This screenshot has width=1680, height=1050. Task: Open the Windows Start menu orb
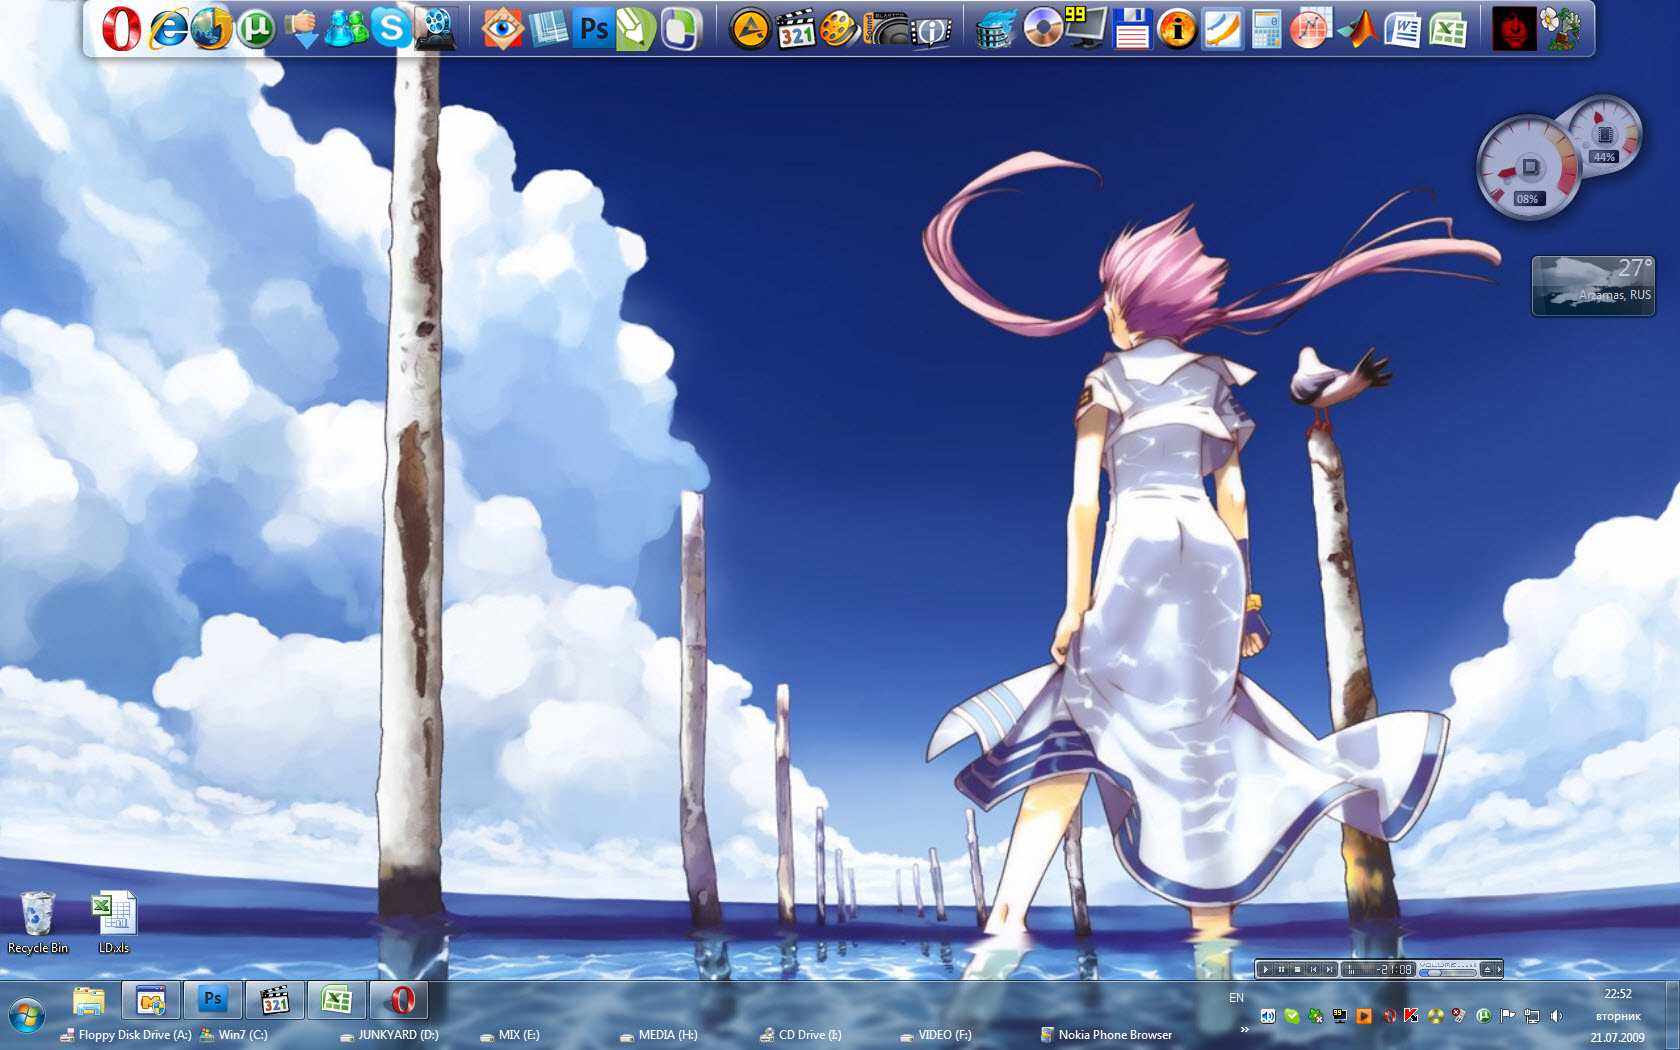click(27, 1017)
